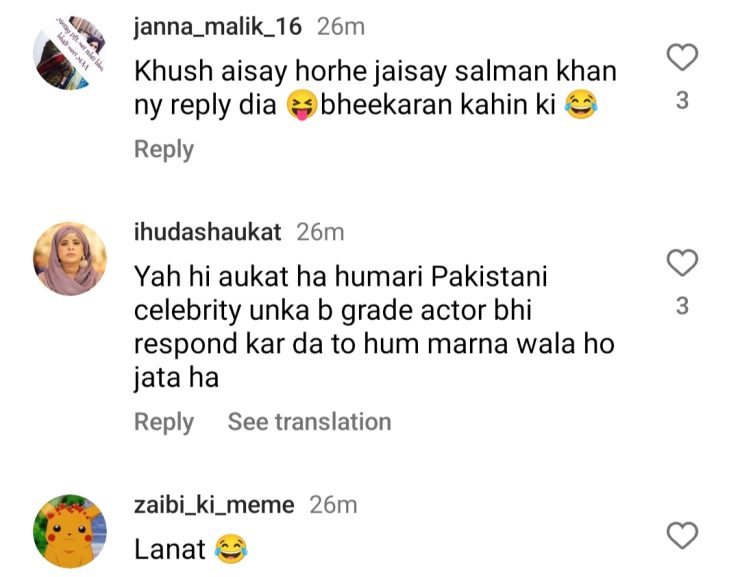View like count on ihudashaukat's comment
Image resolution: width=740 pixels, height=577 pixels.
coord(682,306)
